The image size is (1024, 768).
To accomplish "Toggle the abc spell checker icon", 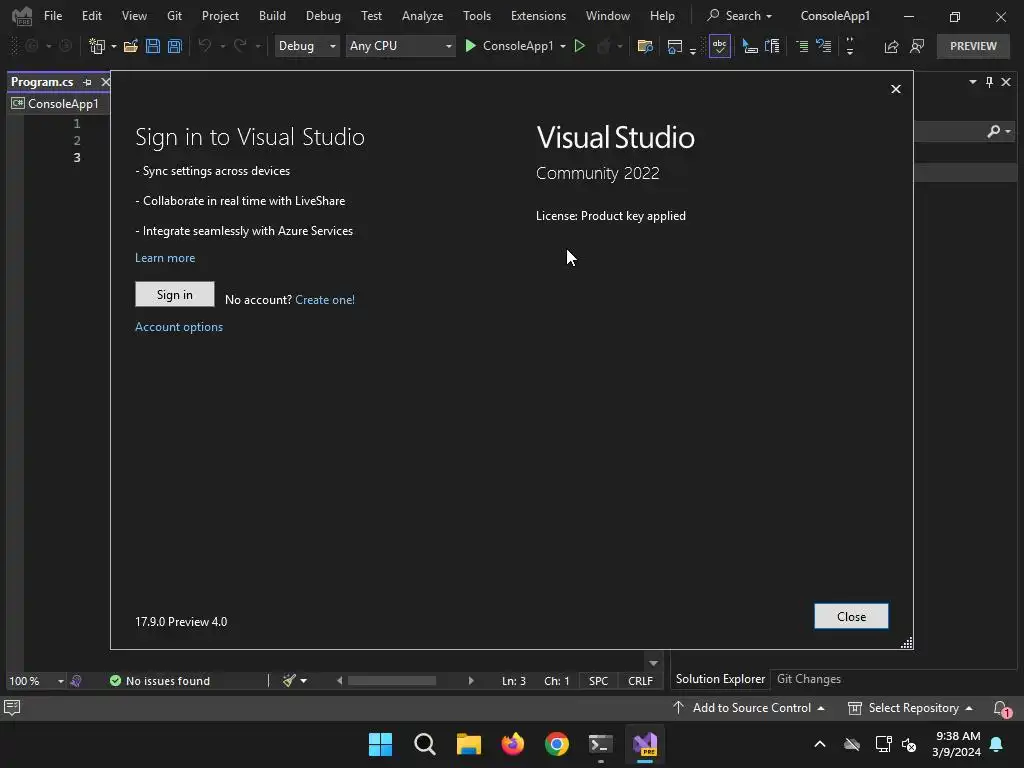I will click(719, 46).
